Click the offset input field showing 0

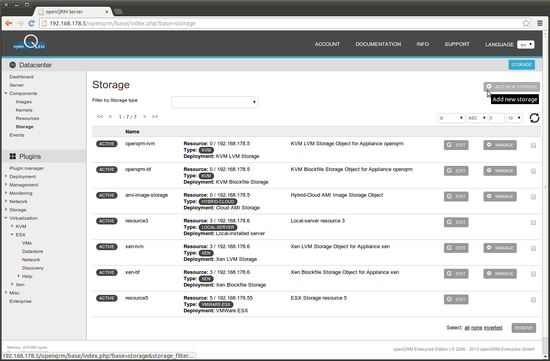[x=496, y=118]
